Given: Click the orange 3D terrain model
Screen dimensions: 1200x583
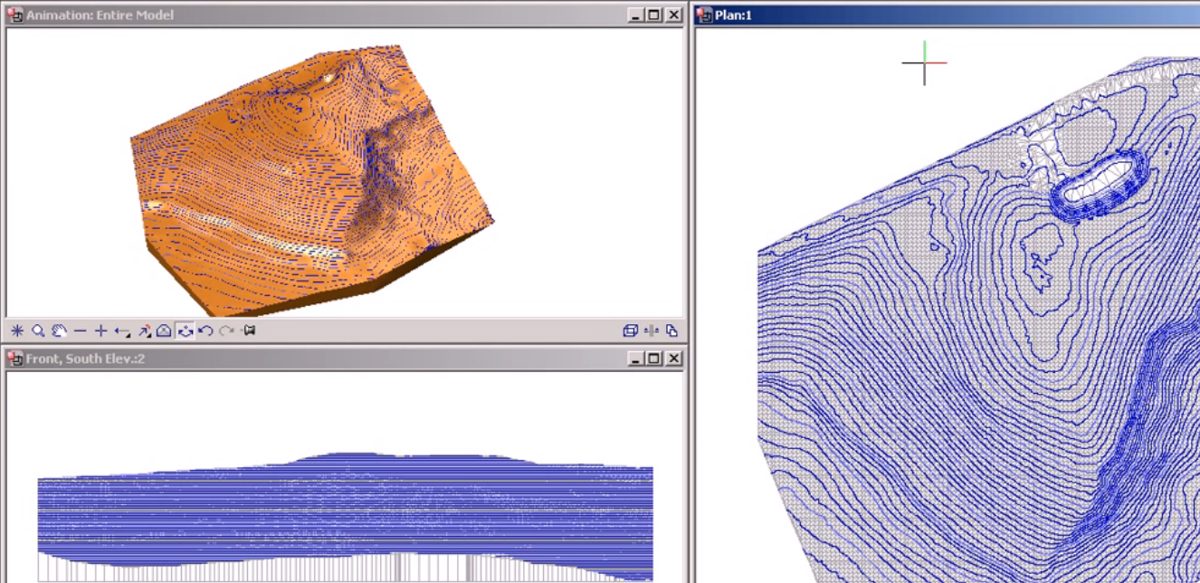Looking at the screenshot, I should pos(310,180).
